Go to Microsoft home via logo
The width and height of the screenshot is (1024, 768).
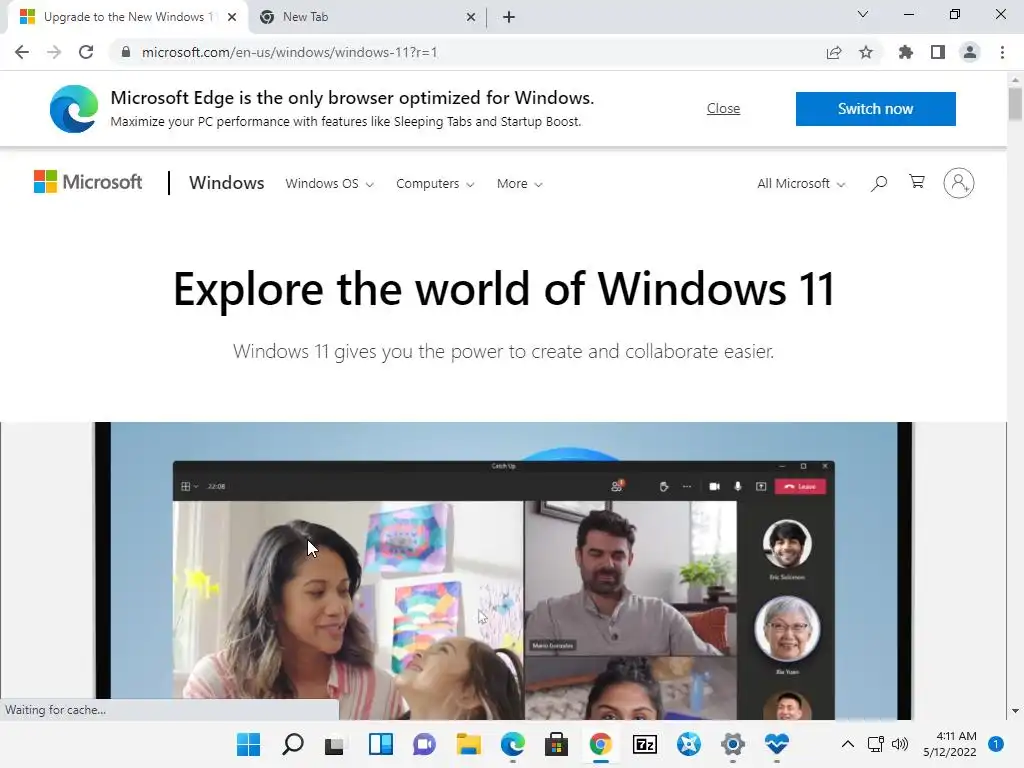pos(88,182)
